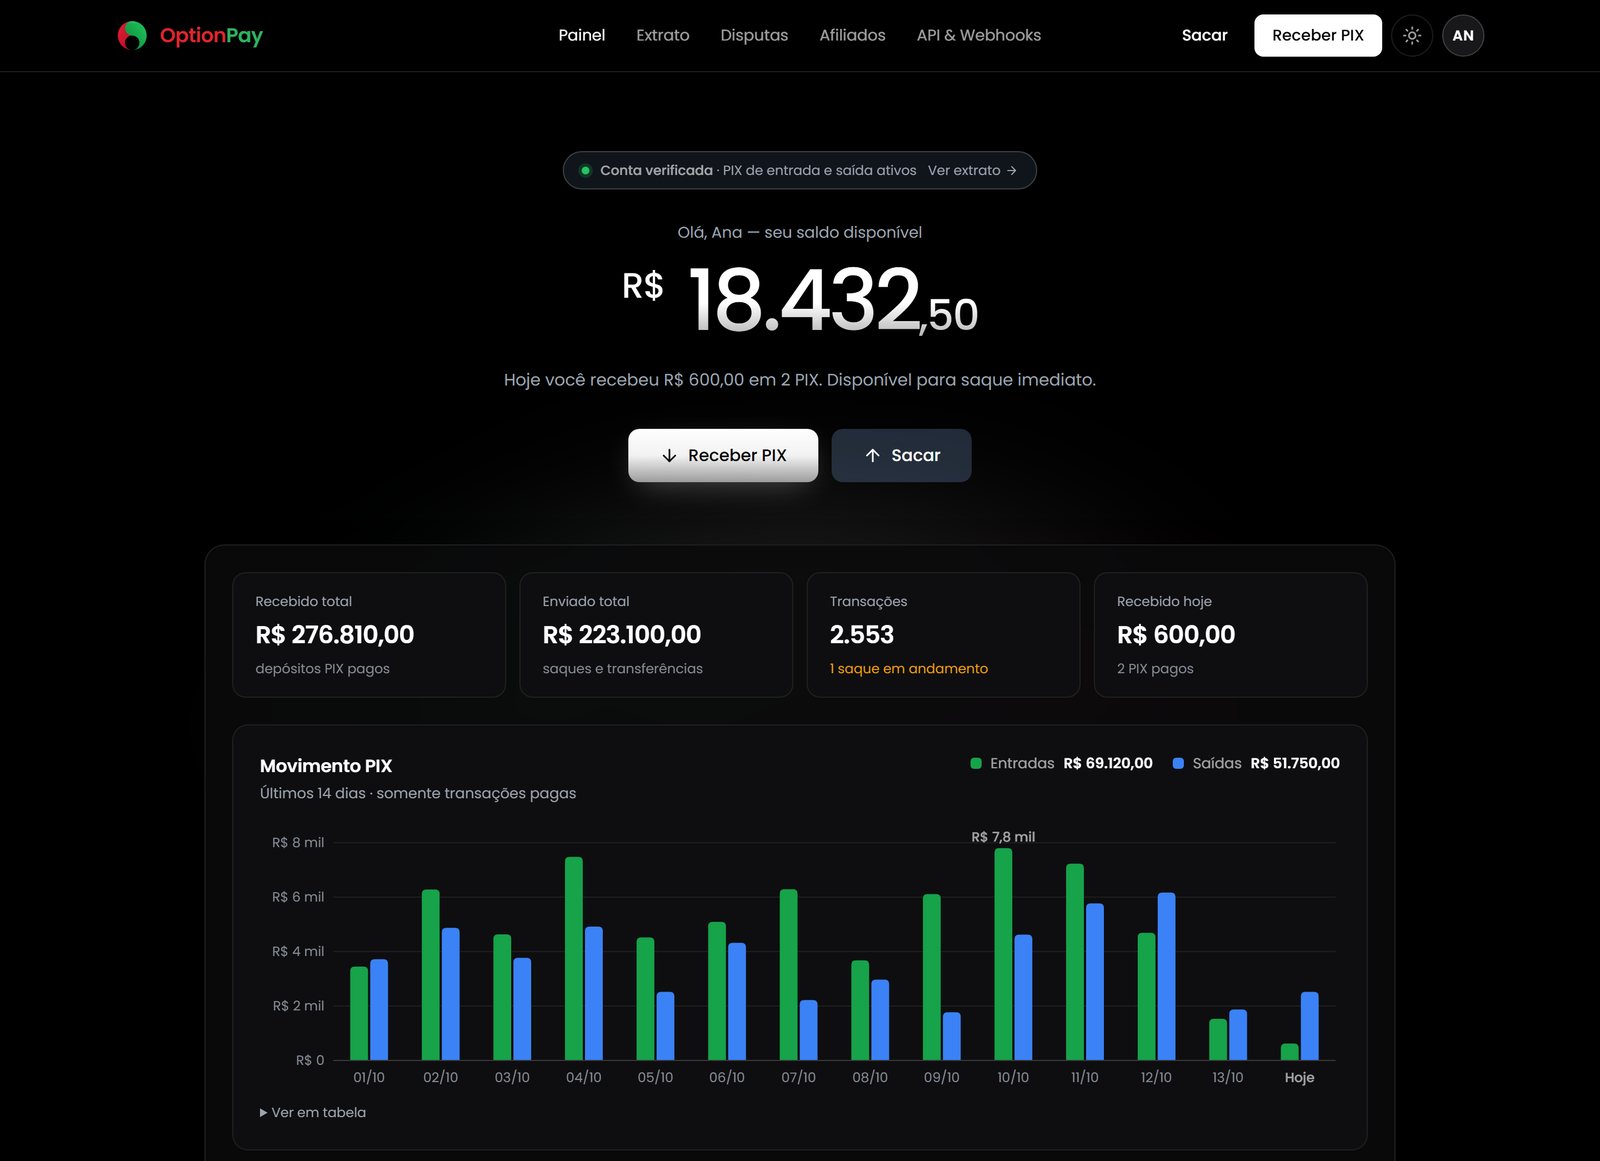
Task: Click the Movimento PIX heading
Action: click(x=326, y=766)
